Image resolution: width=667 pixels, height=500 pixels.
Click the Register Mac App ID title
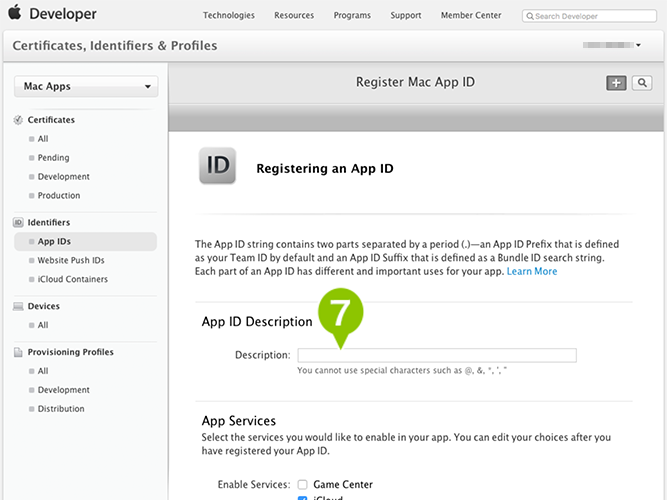[x=415, y=82]
